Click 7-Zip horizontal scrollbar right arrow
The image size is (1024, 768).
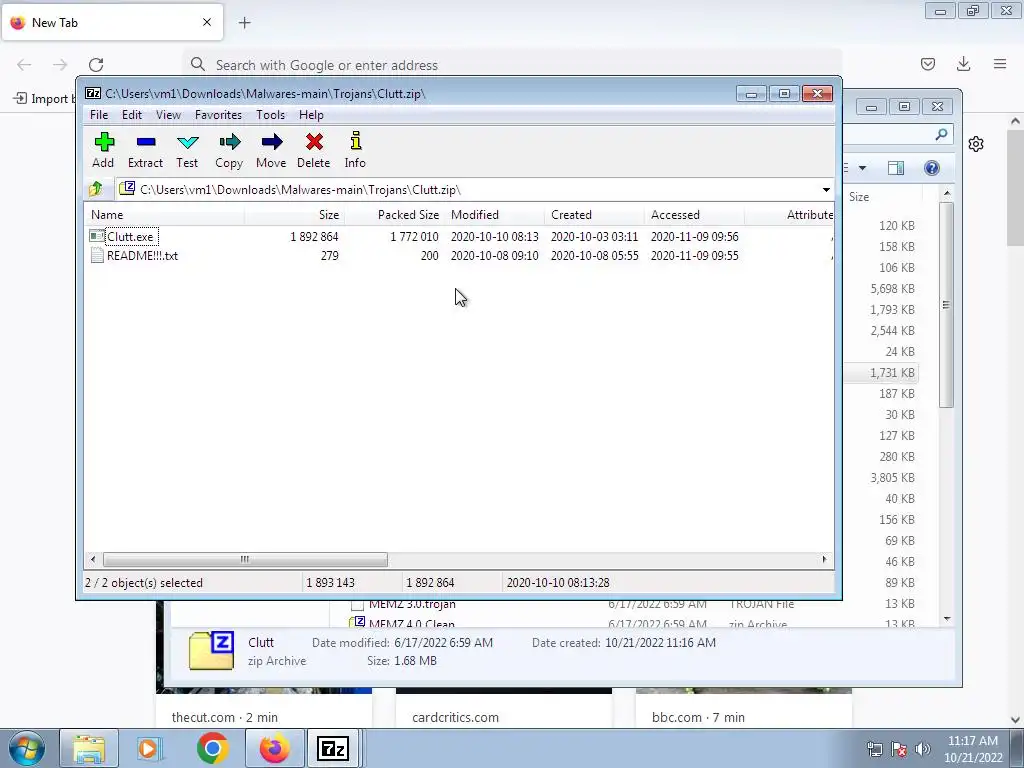(824, 559)
